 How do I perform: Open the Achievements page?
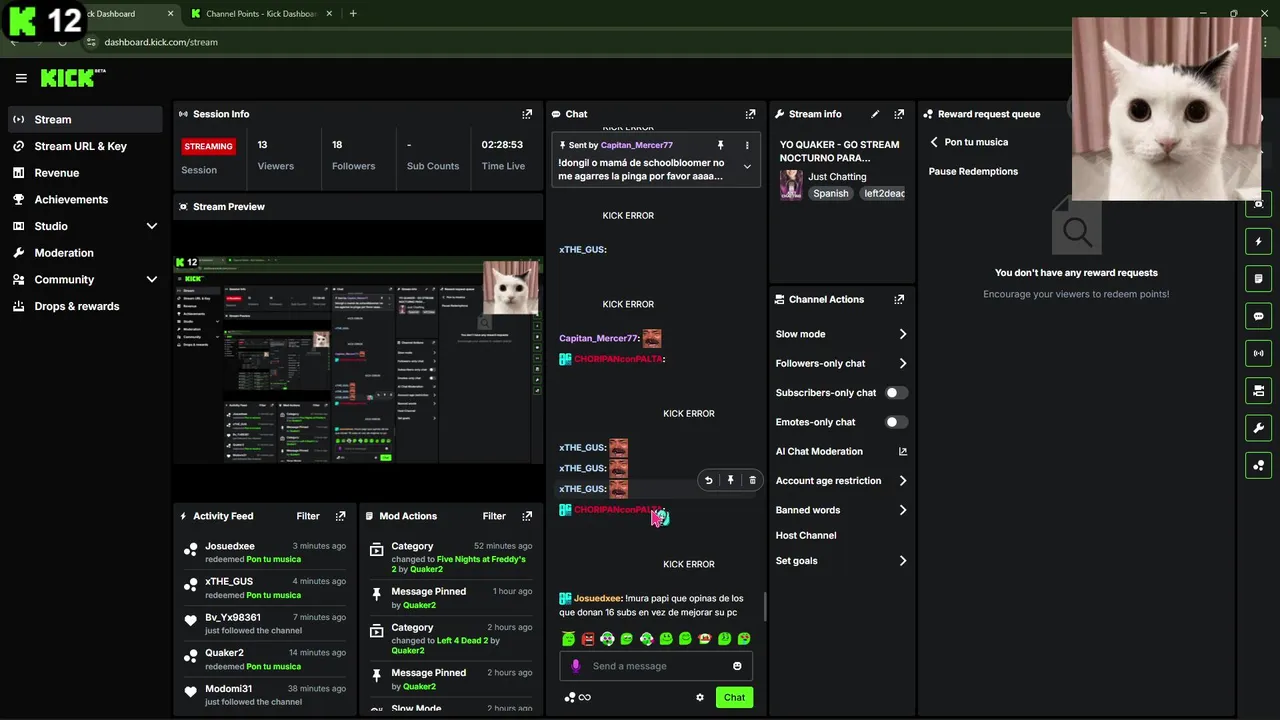[x=86, y=200]
